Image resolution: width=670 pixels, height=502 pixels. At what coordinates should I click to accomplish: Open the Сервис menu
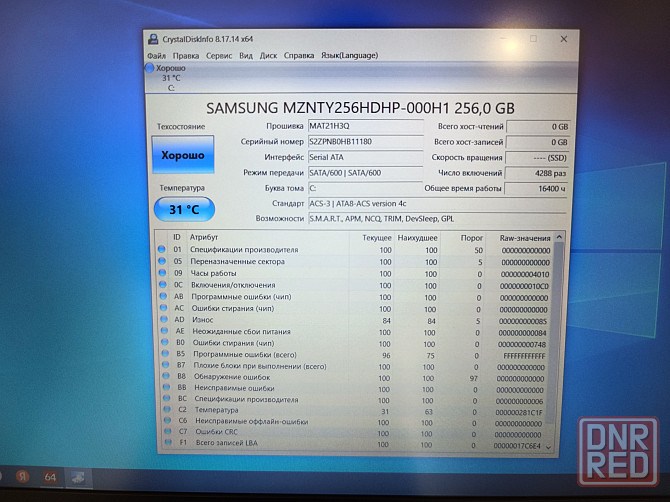point(219,56)
